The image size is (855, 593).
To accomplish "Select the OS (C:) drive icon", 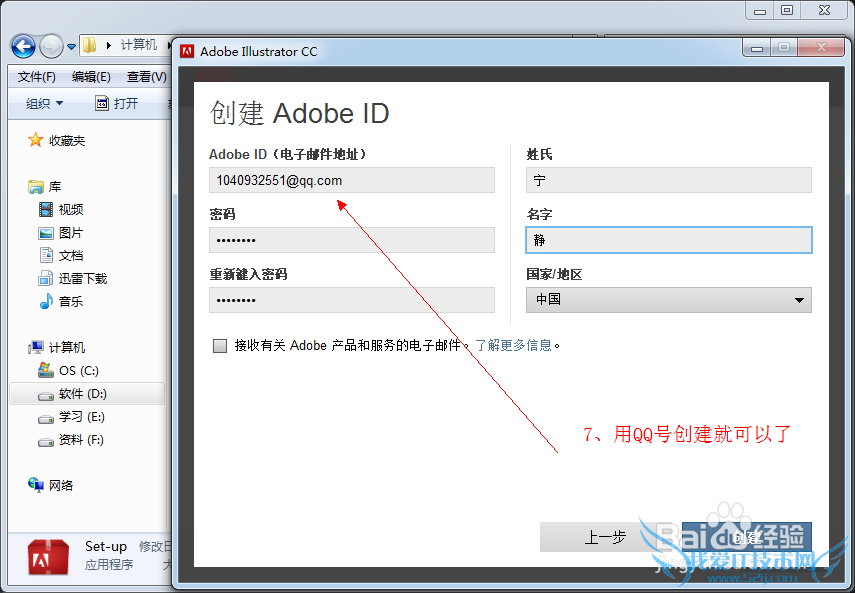I will 46,370.
